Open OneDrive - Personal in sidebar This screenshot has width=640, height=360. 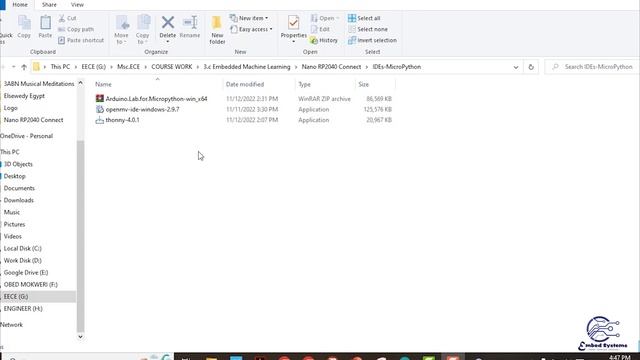(x=27, y=136)
